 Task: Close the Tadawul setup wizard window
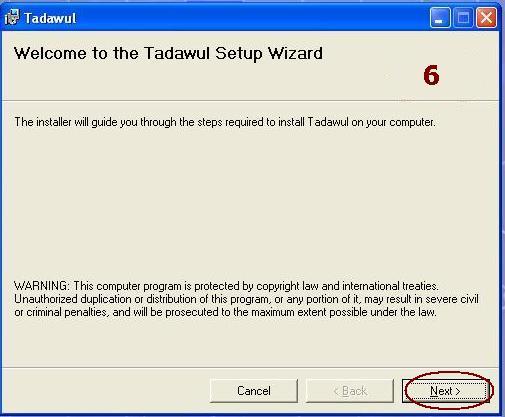[486, 18]
